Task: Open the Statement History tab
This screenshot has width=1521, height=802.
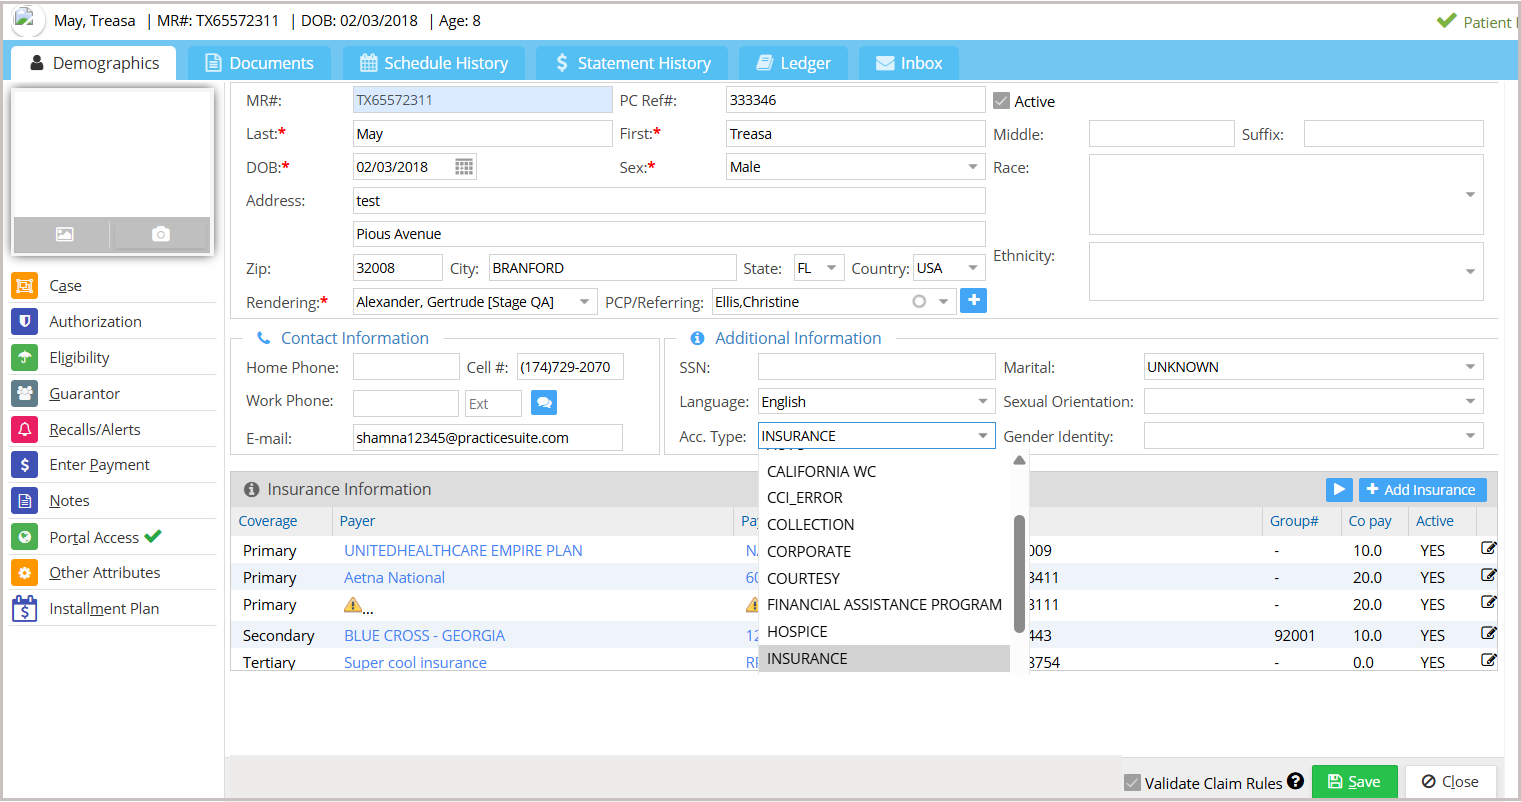Action: [633, 63]
